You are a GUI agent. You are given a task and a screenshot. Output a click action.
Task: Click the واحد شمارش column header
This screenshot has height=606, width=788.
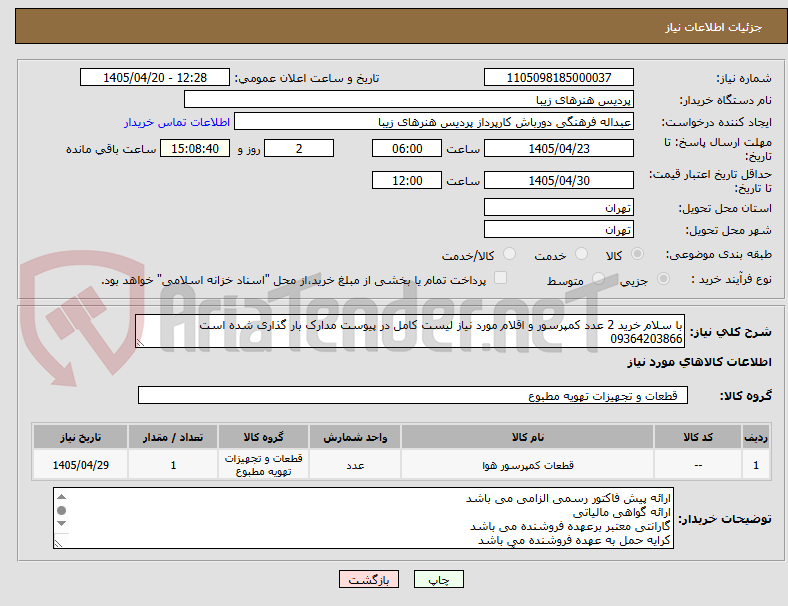pos(355,437)
